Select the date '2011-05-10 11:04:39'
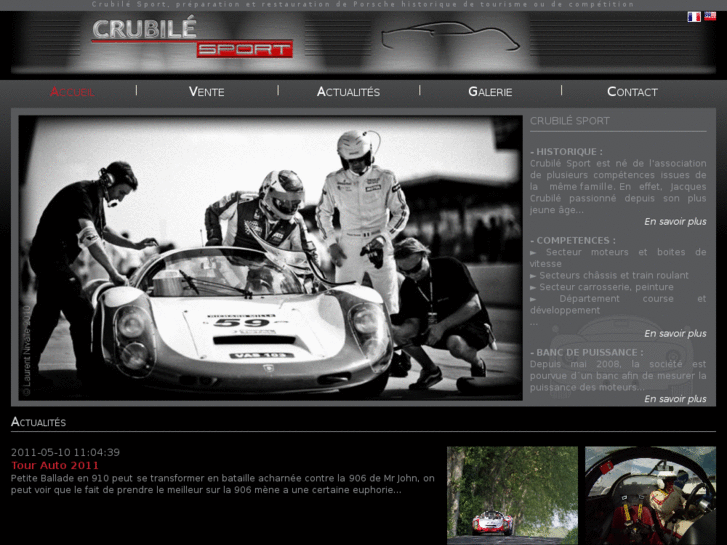 point(65,452)
